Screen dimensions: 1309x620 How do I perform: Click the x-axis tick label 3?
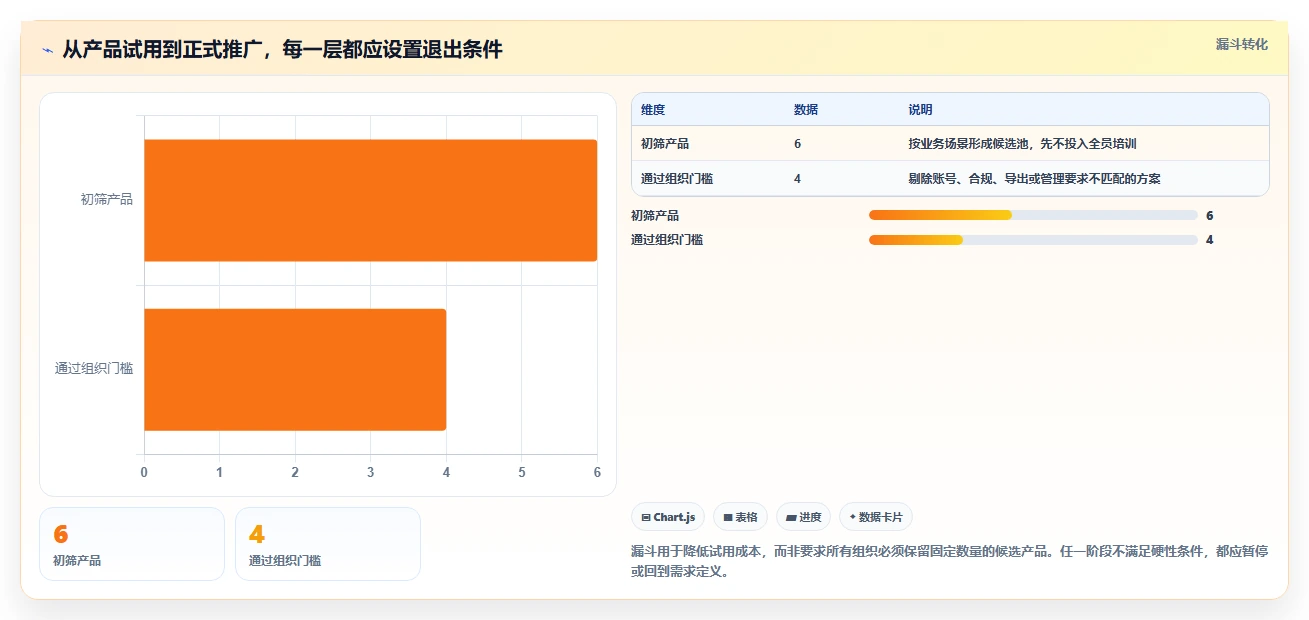point(371,472)
